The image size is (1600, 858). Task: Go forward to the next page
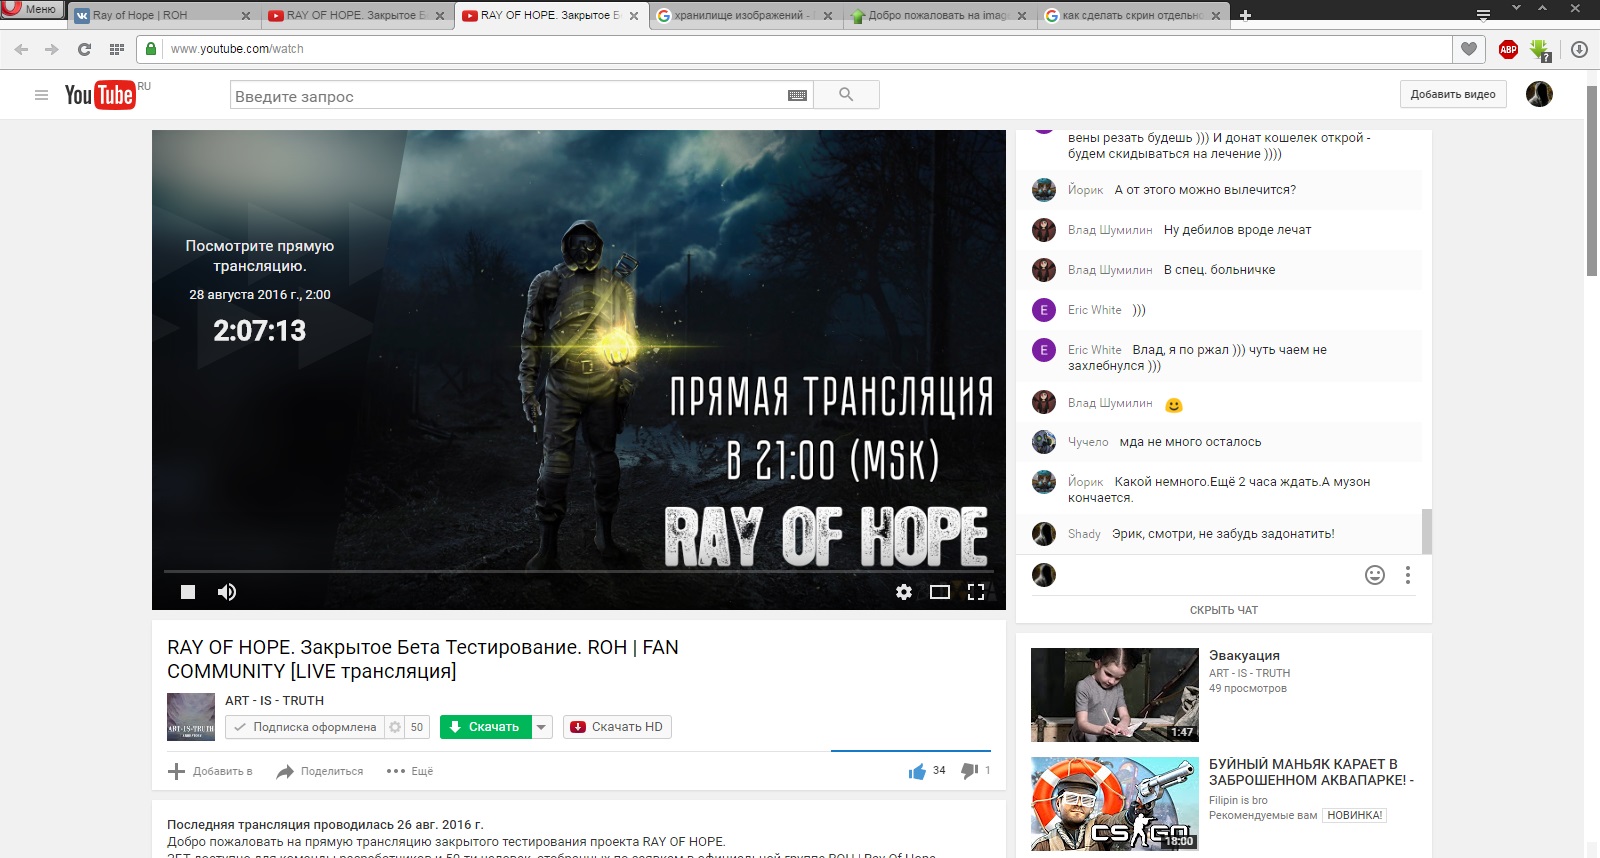[x=52, y=49]
